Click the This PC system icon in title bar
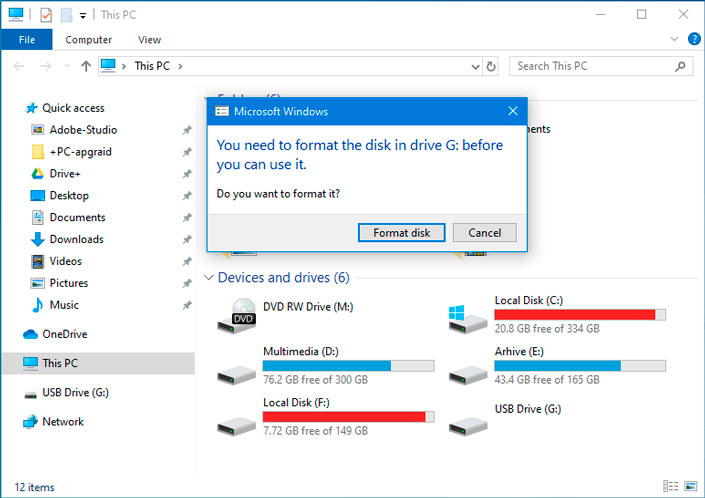 (x=16, y=14)
